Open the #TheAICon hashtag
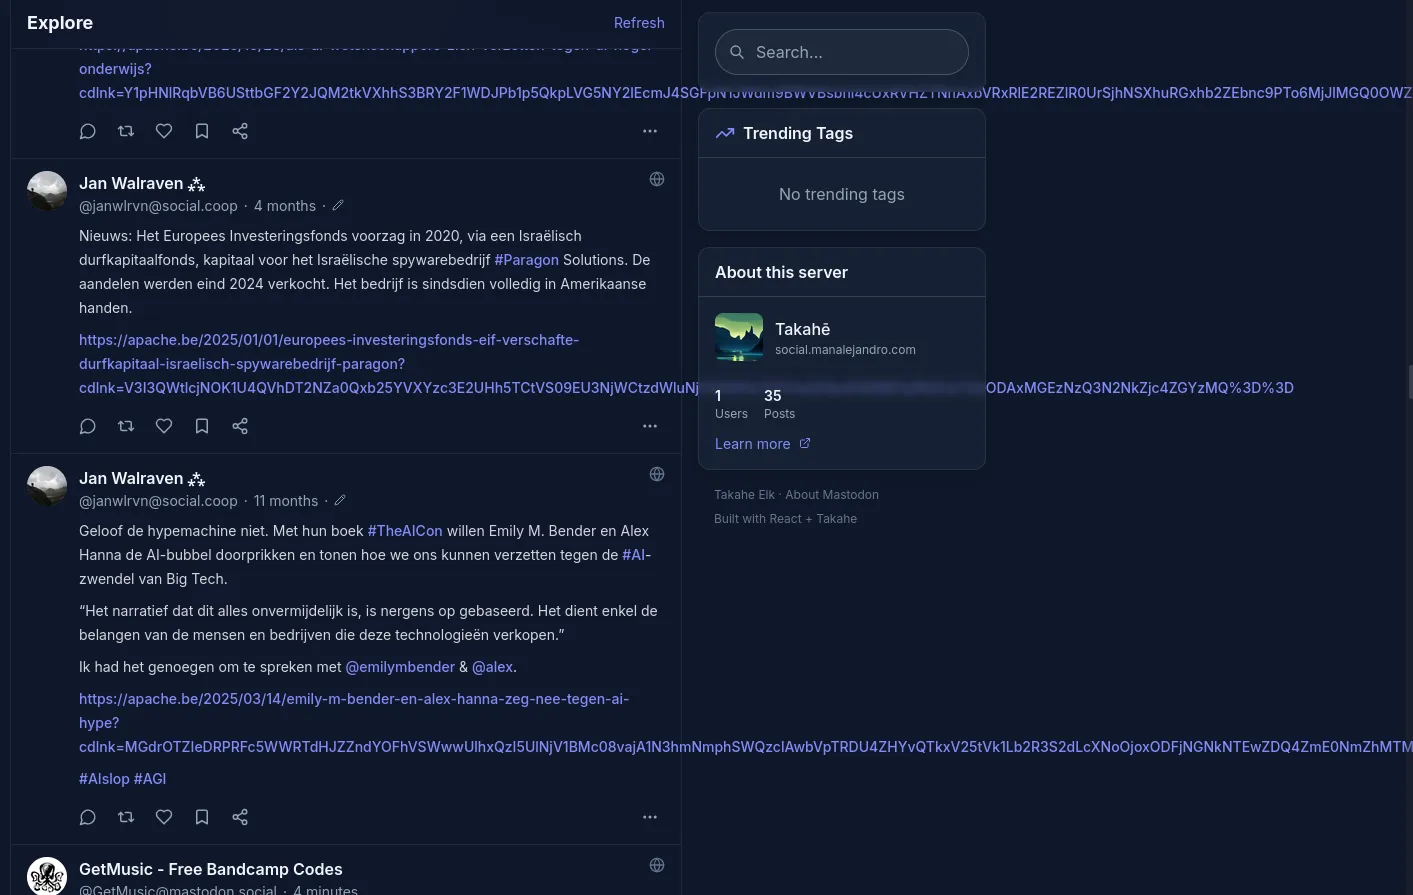Viewport: 1413px width, 895px height. (405, 531)
